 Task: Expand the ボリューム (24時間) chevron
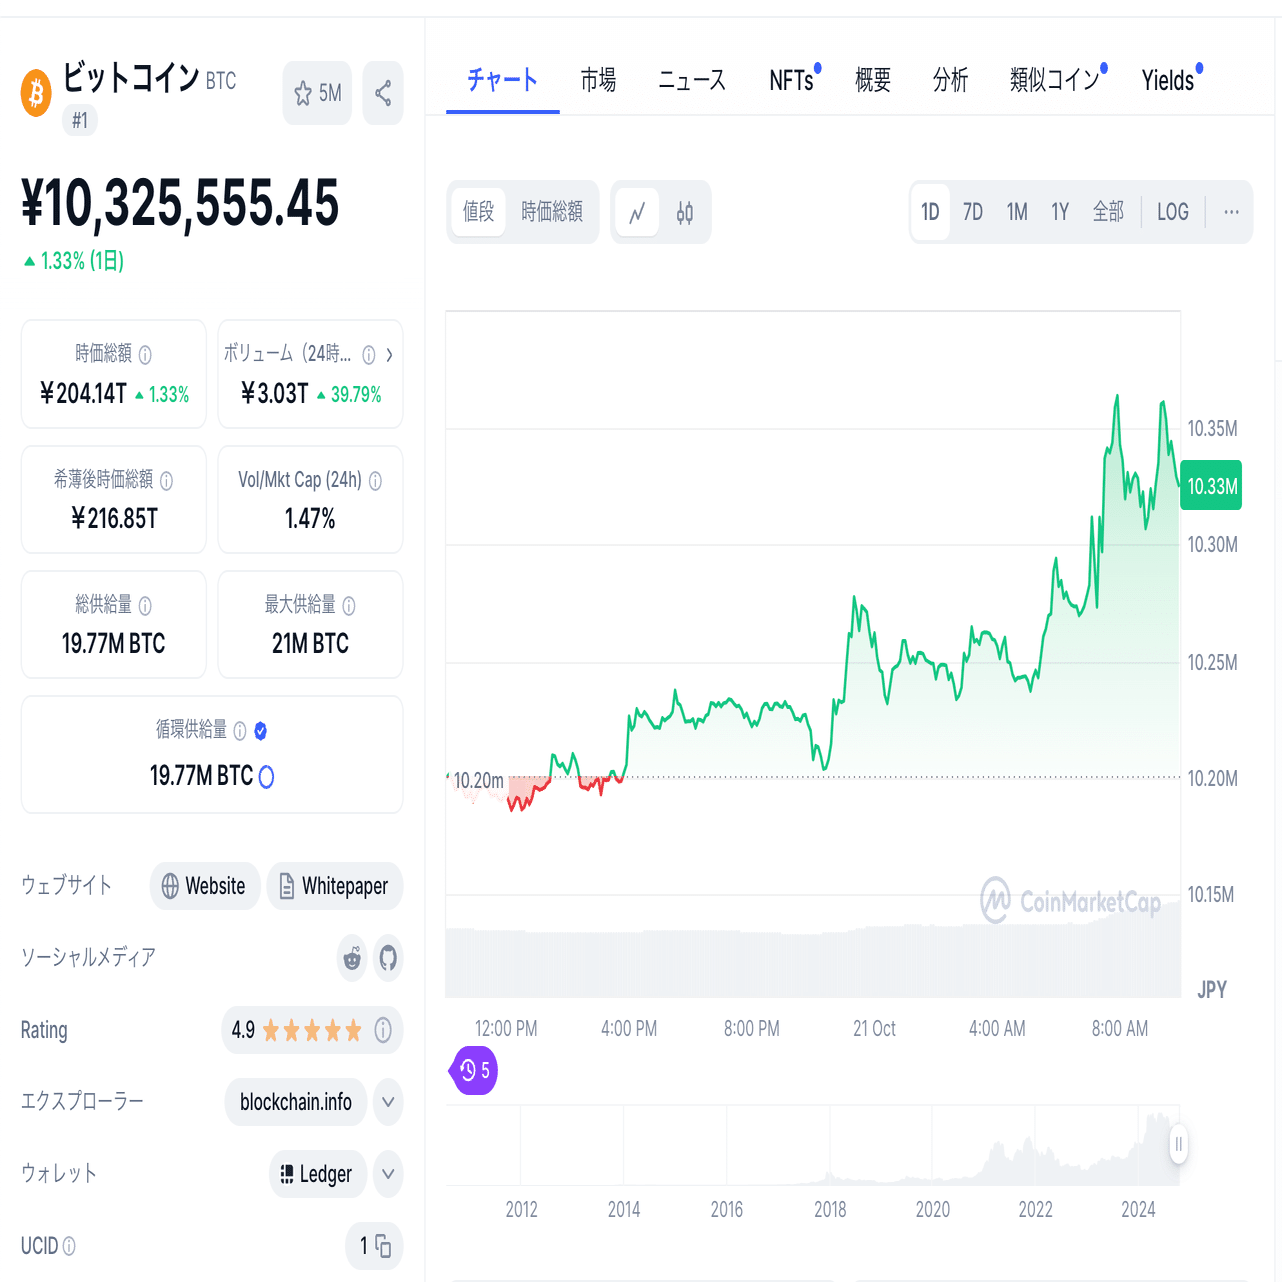tap(389, 355)
